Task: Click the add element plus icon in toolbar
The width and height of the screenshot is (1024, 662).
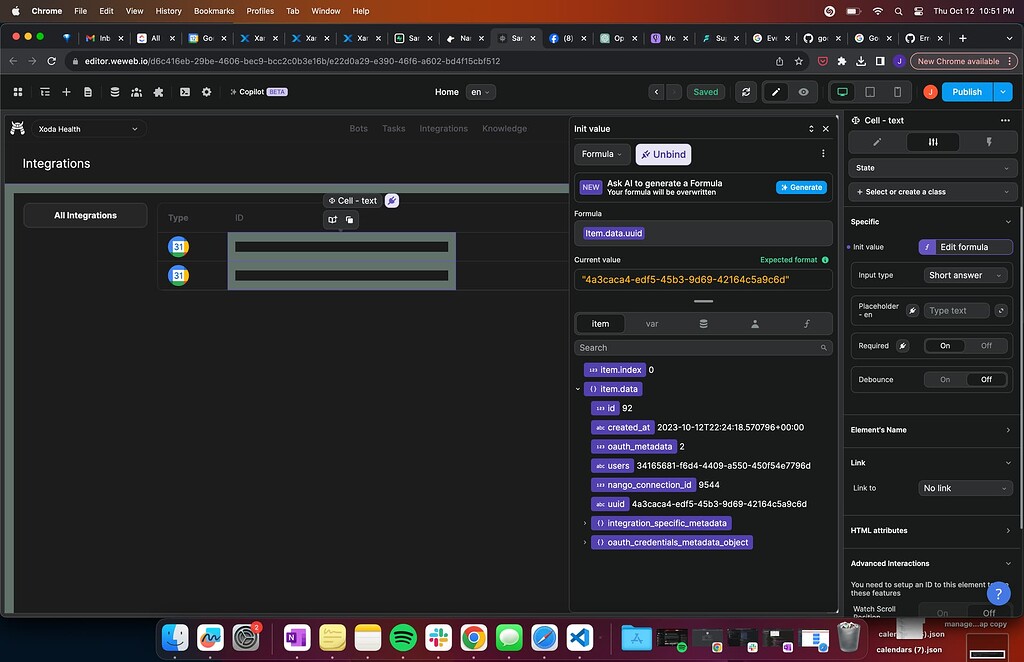Action: tap(66, 91)
